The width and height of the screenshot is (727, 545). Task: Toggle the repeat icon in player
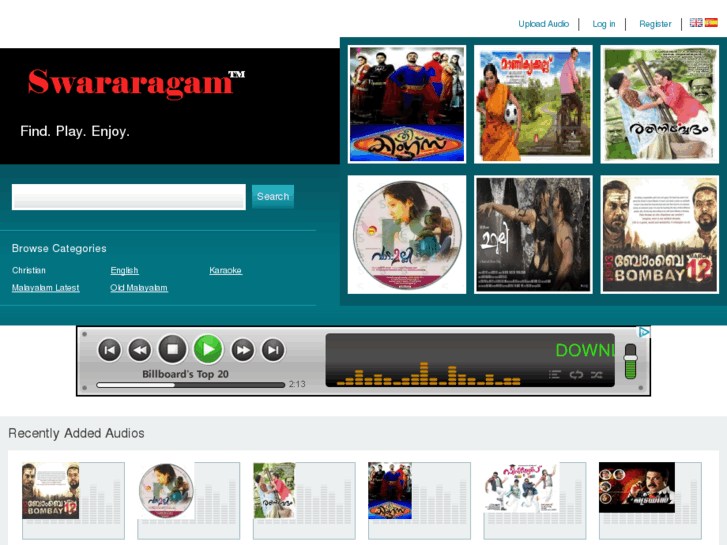(x=576, y=374)
